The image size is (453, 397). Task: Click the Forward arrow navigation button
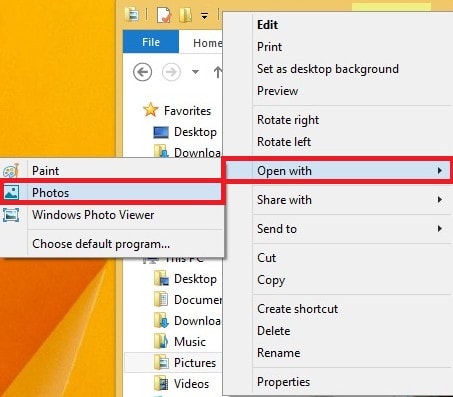point(171,72)
